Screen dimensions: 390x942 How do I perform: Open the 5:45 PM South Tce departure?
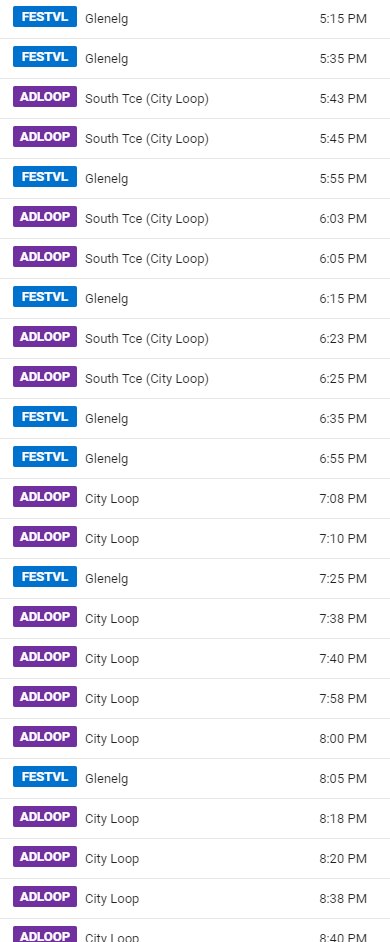[195, 139]
